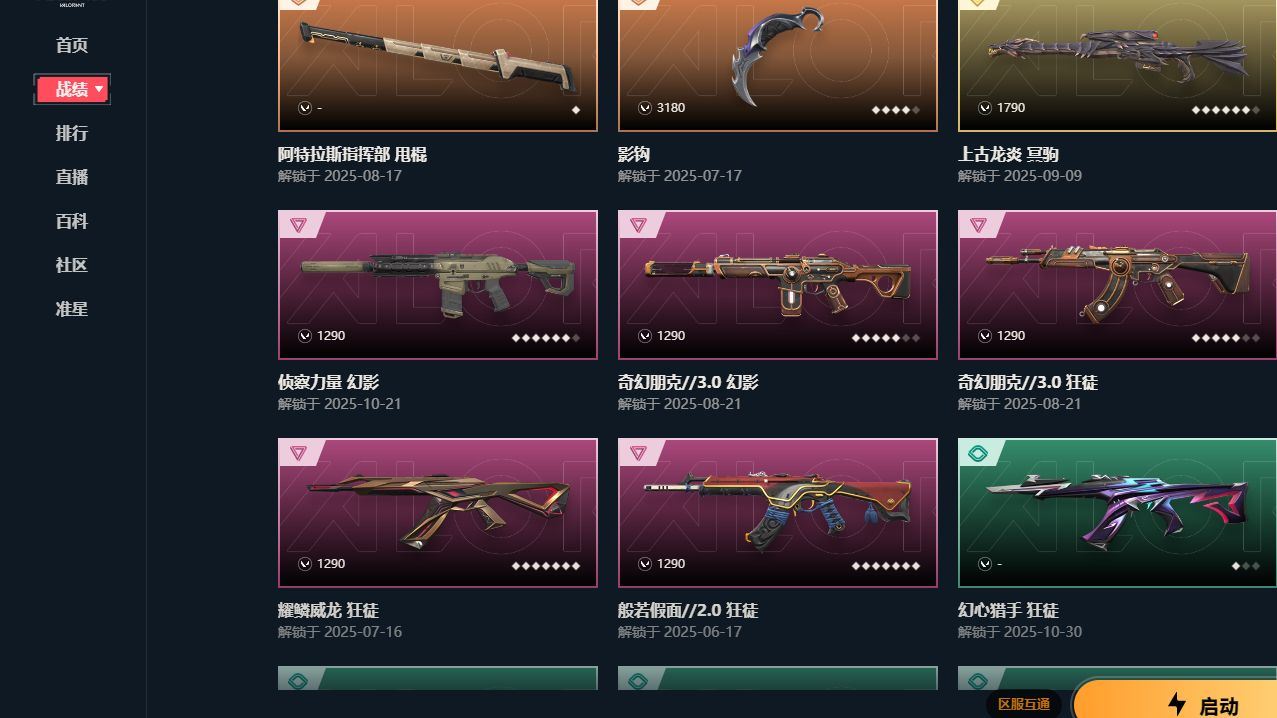The width and height of the screenshot is (1277, 718).
Task: Click the tier badge icon on 幻心猎手 狂徒 card
Action: (x=978, y=453)
